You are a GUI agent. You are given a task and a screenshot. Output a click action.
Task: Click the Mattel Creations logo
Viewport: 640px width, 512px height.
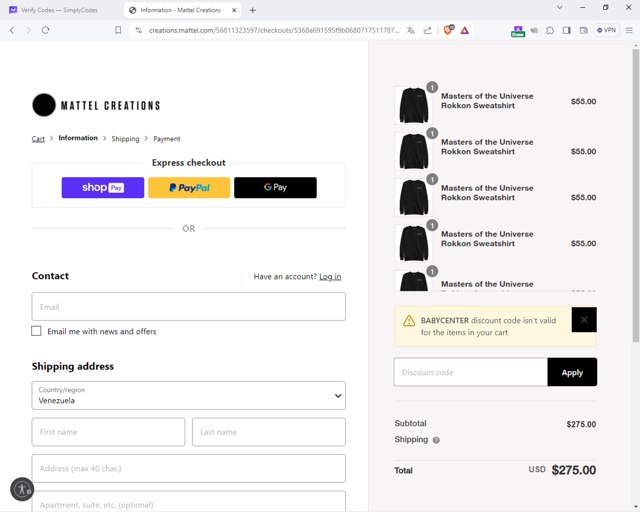[x=96, y=105]
